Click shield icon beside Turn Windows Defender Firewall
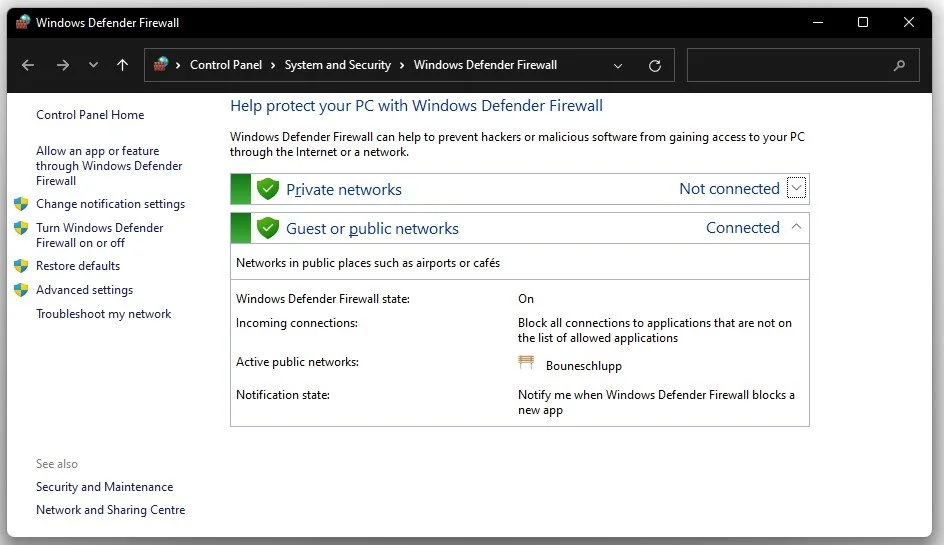 tap(21, 228)
